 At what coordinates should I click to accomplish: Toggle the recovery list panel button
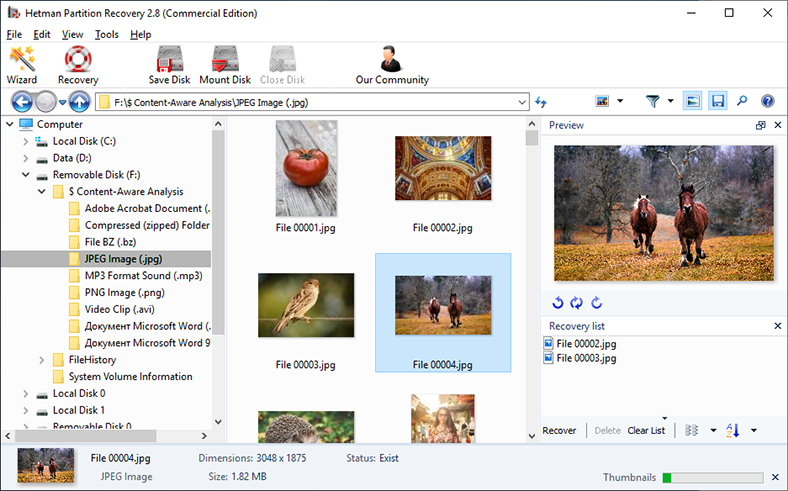(718, 102)
